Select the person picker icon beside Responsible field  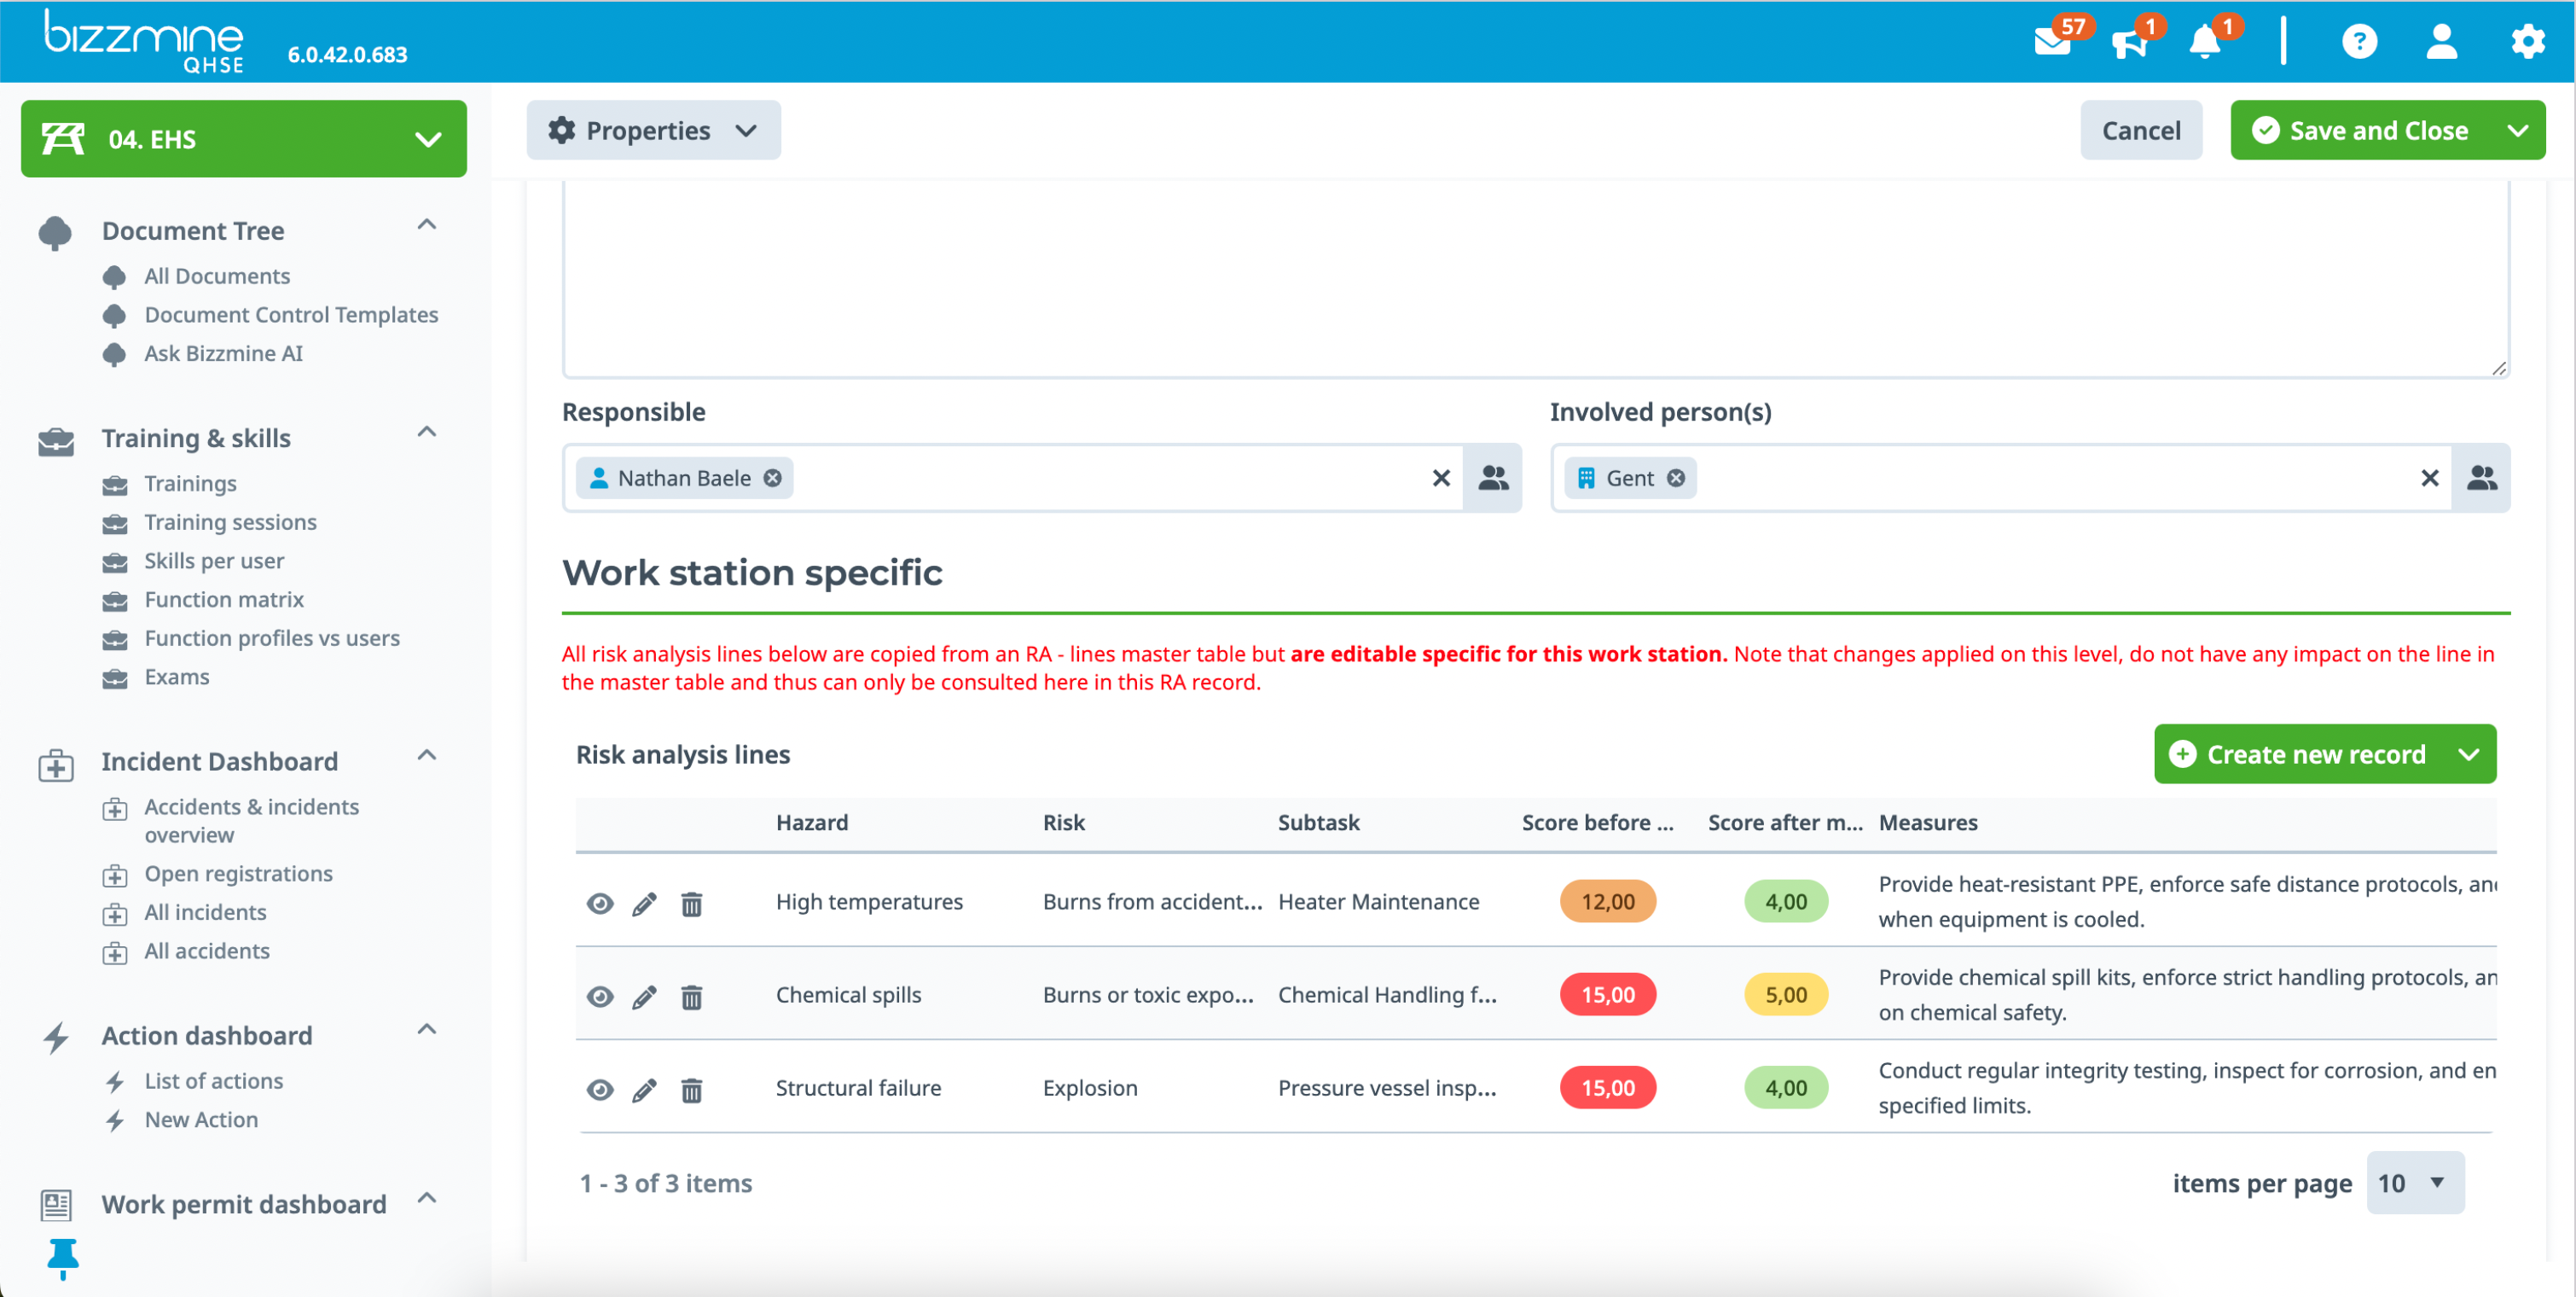(1493, 478)
